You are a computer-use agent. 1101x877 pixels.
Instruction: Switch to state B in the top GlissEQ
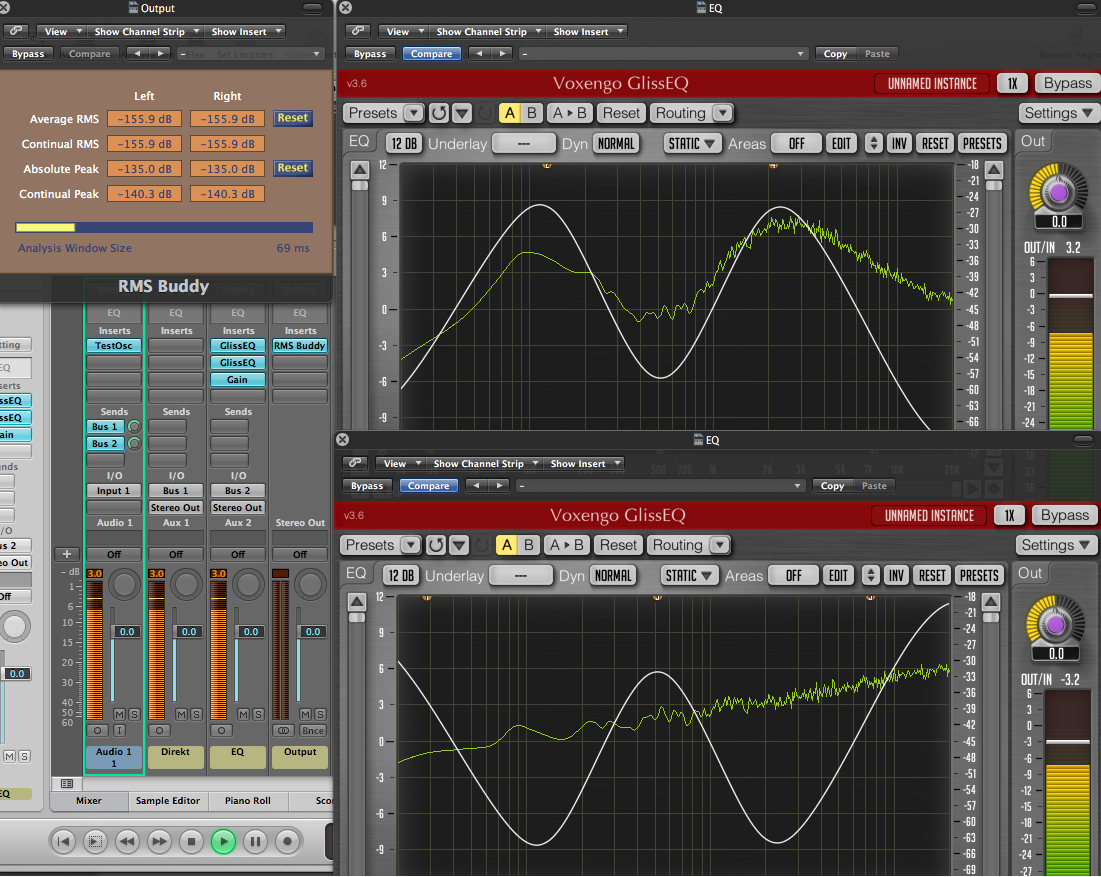pos(532,113)
